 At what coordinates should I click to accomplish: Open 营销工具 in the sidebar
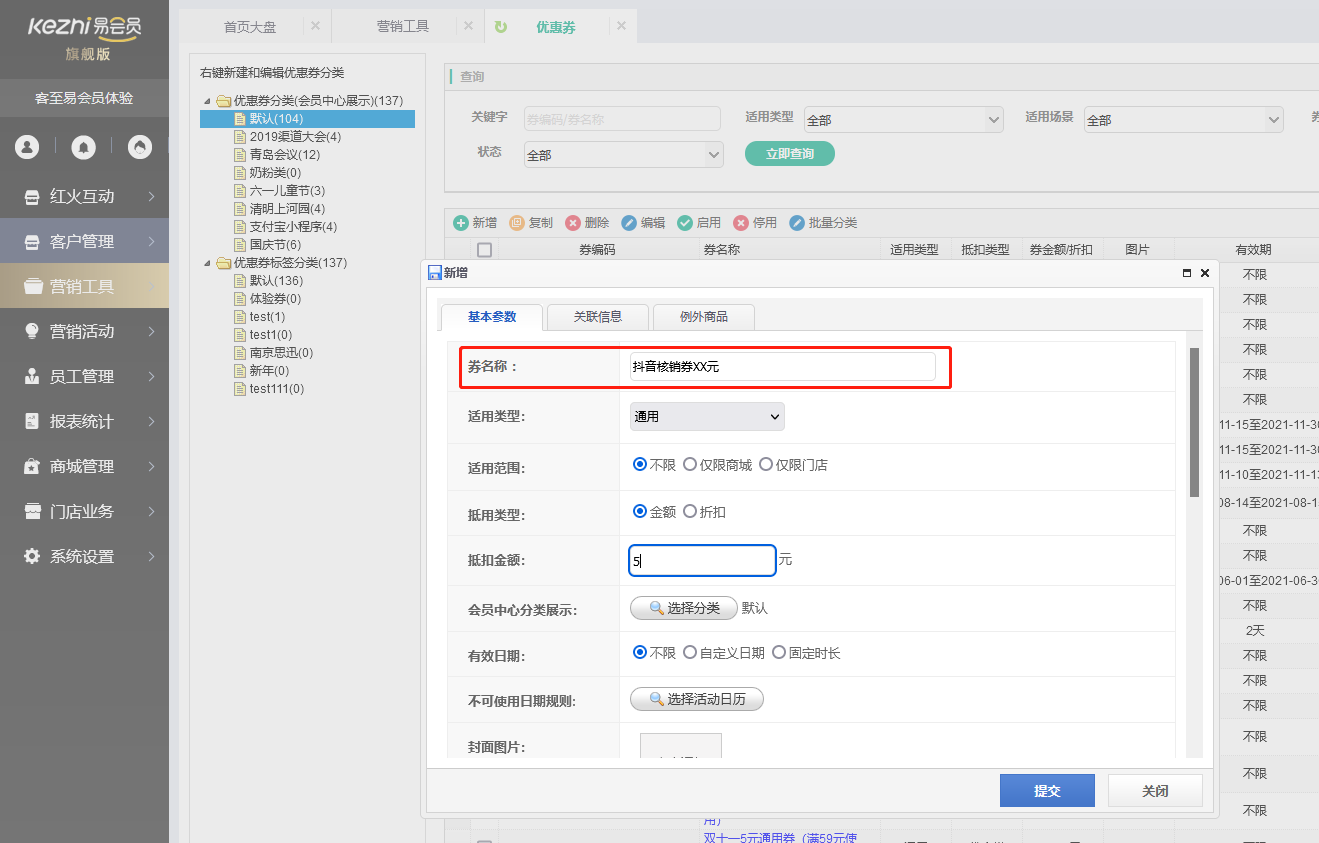point(84,287)
